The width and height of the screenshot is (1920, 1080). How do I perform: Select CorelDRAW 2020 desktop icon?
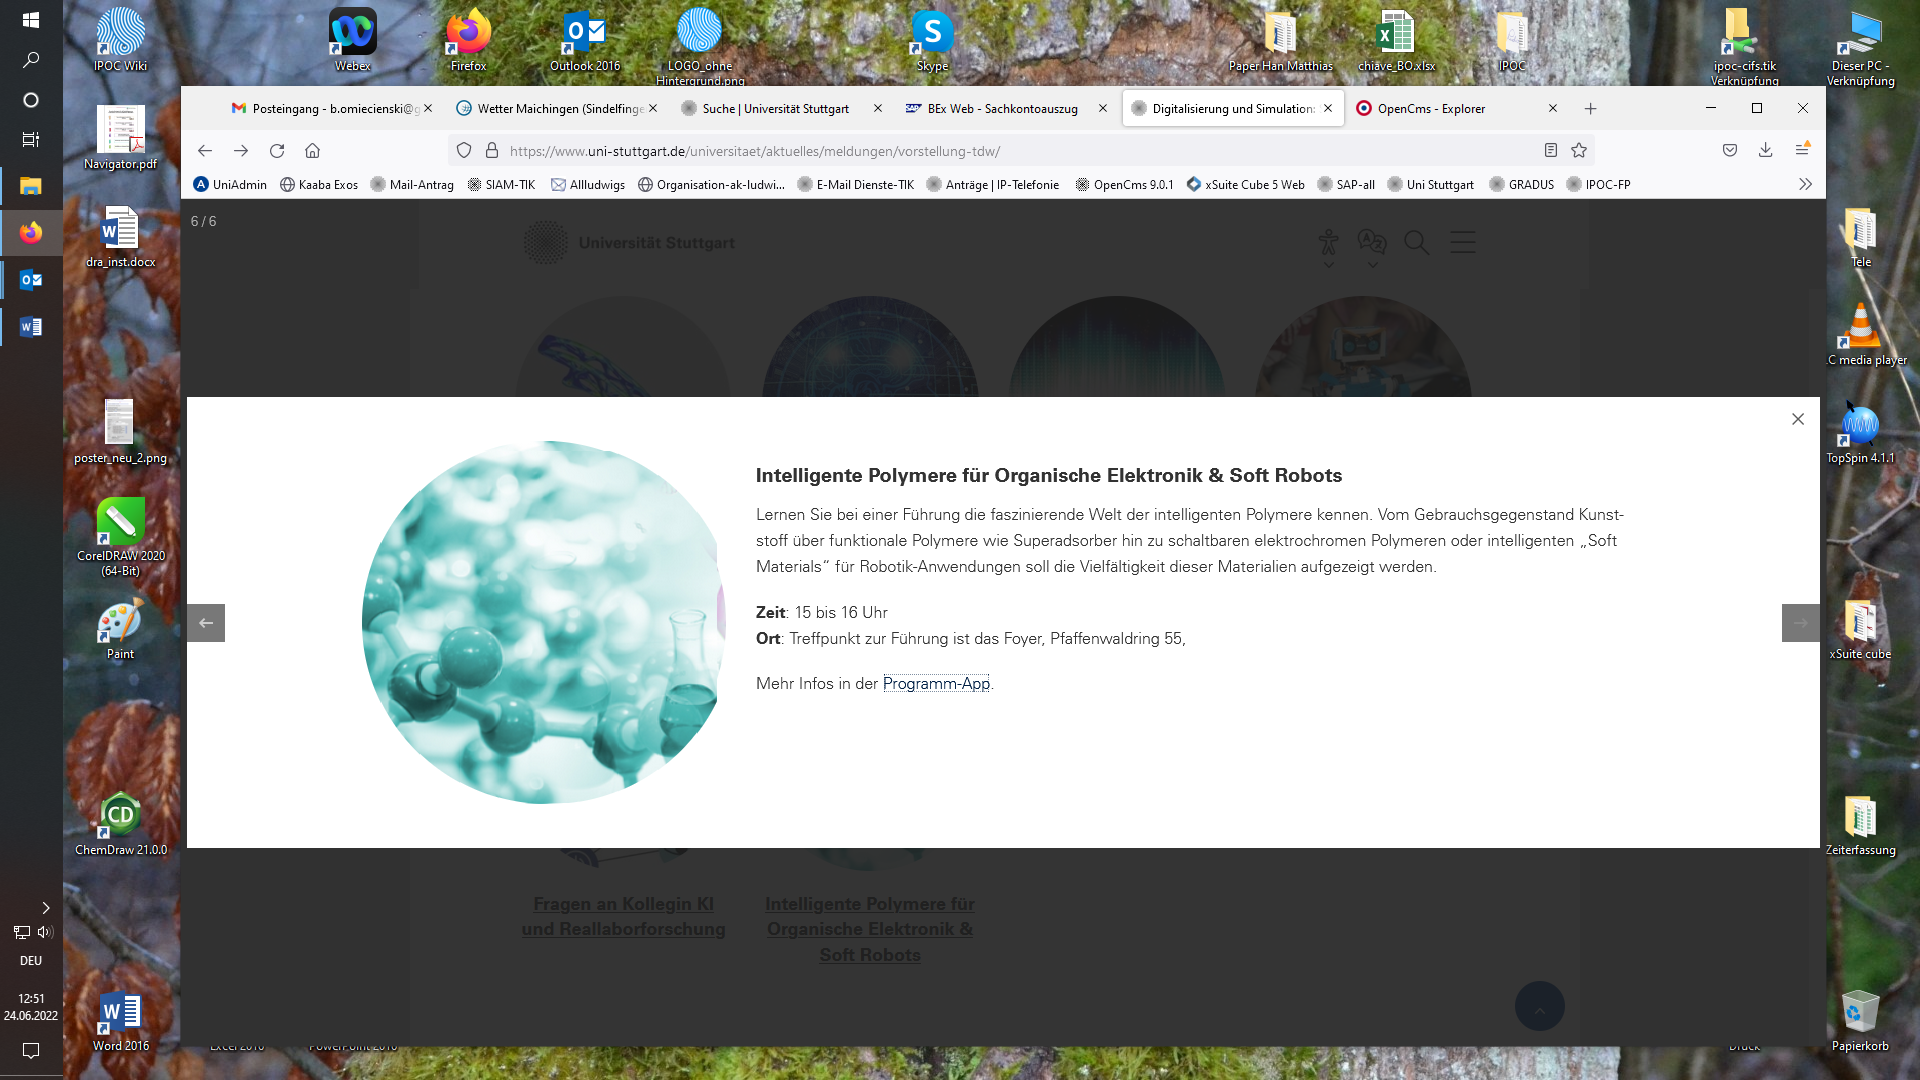pos(121,537)
